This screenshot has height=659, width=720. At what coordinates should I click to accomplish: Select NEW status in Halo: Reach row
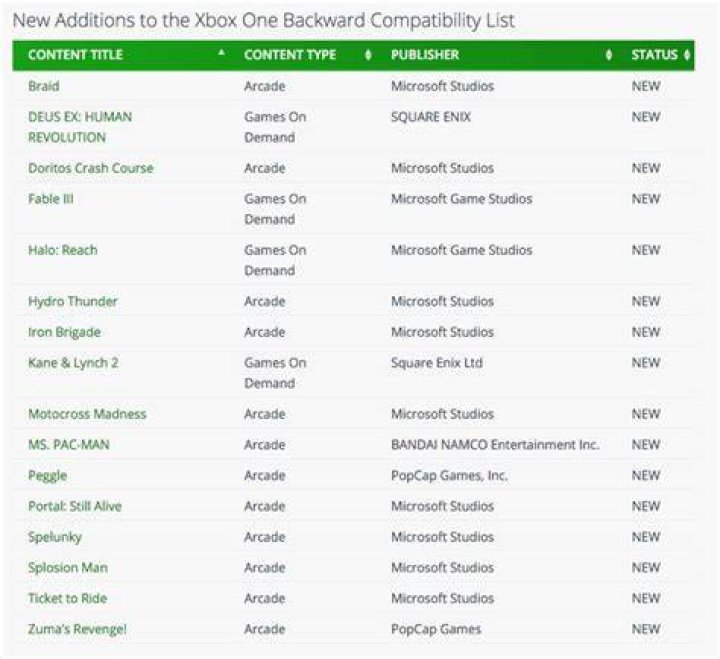[x=646, y=250]
